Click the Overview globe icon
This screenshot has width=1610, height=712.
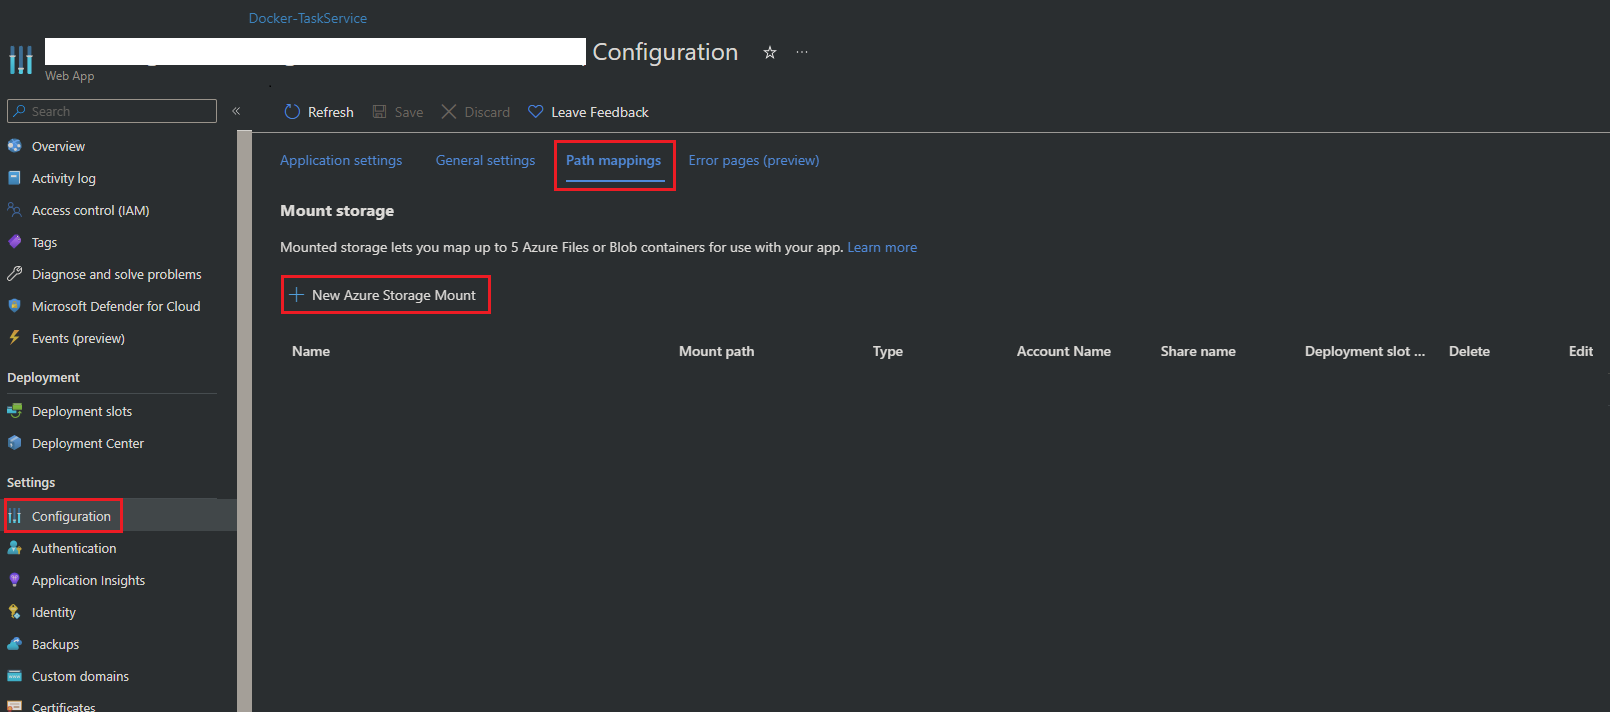[x=14, y=146]
